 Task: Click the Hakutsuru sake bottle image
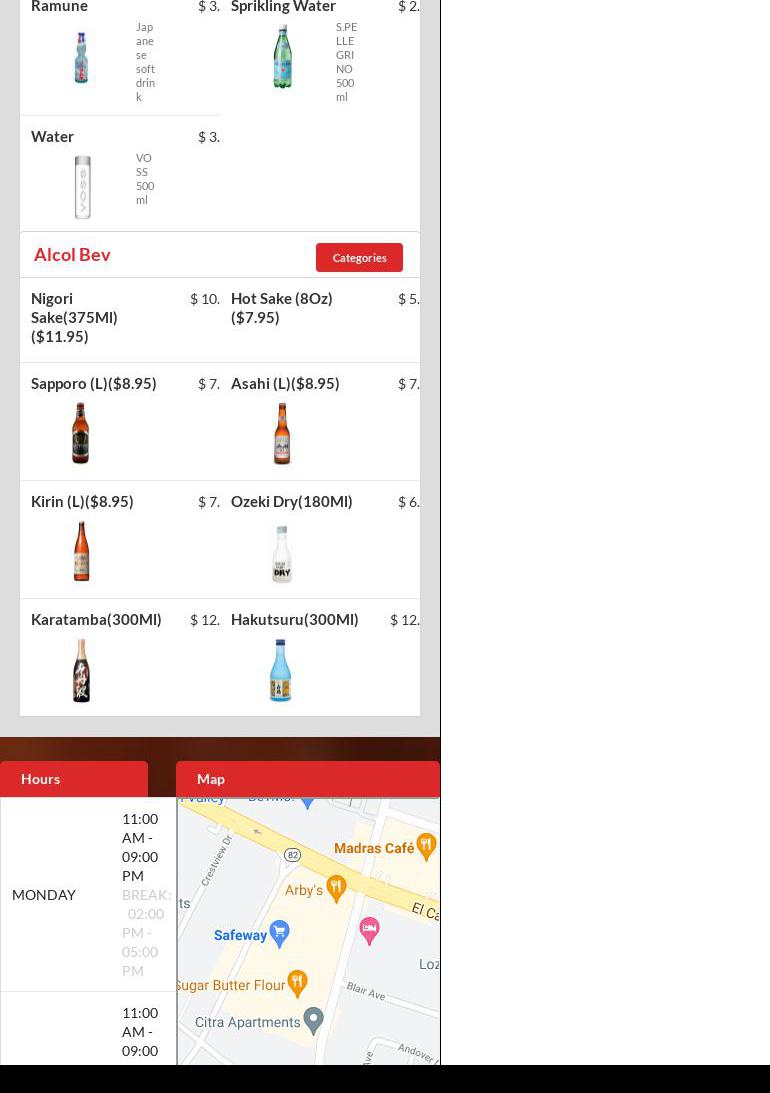click(x=281, y=670)
